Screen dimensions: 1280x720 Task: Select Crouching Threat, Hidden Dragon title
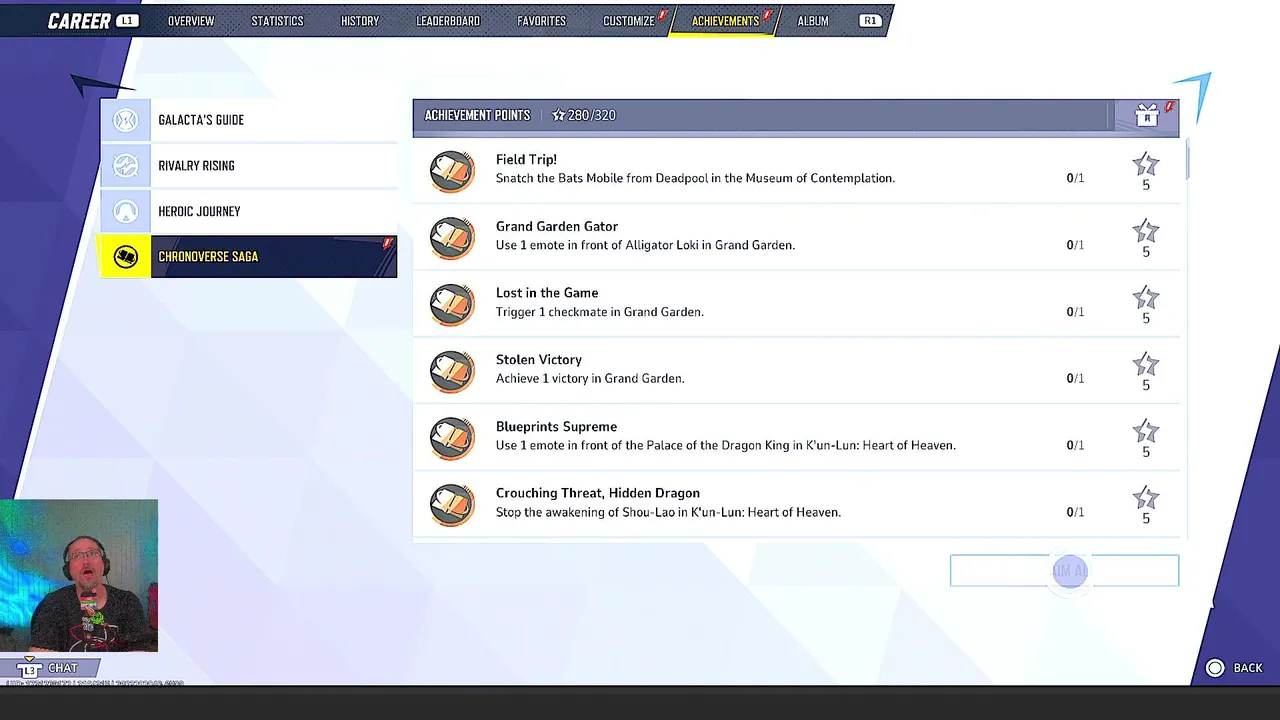pos(598,493)
